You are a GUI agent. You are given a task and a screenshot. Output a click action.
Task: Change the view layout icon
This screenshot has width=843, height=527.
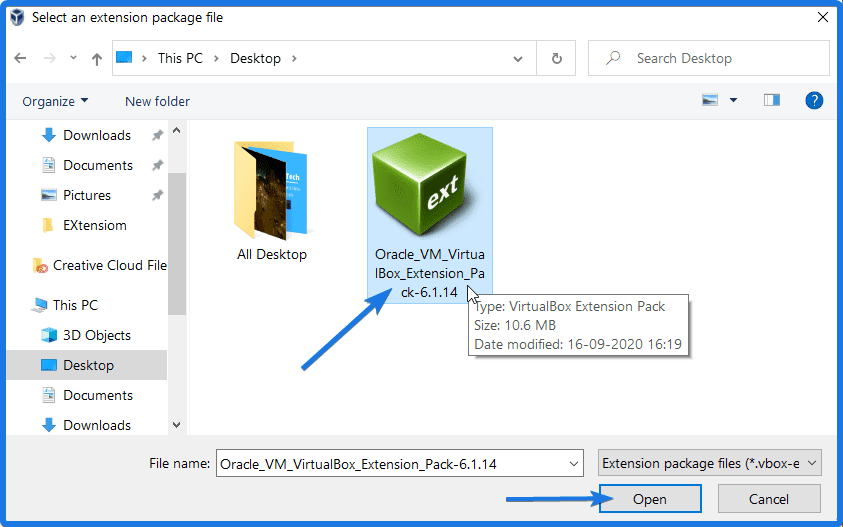pyautogui.click(x=710, y=100)
